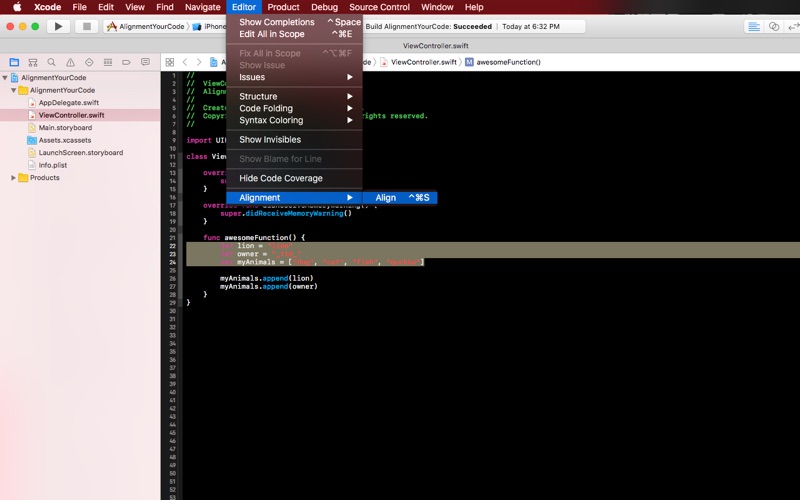Go back with the jump bar left arrow
The image size is (800, 500).
point(185,62)
